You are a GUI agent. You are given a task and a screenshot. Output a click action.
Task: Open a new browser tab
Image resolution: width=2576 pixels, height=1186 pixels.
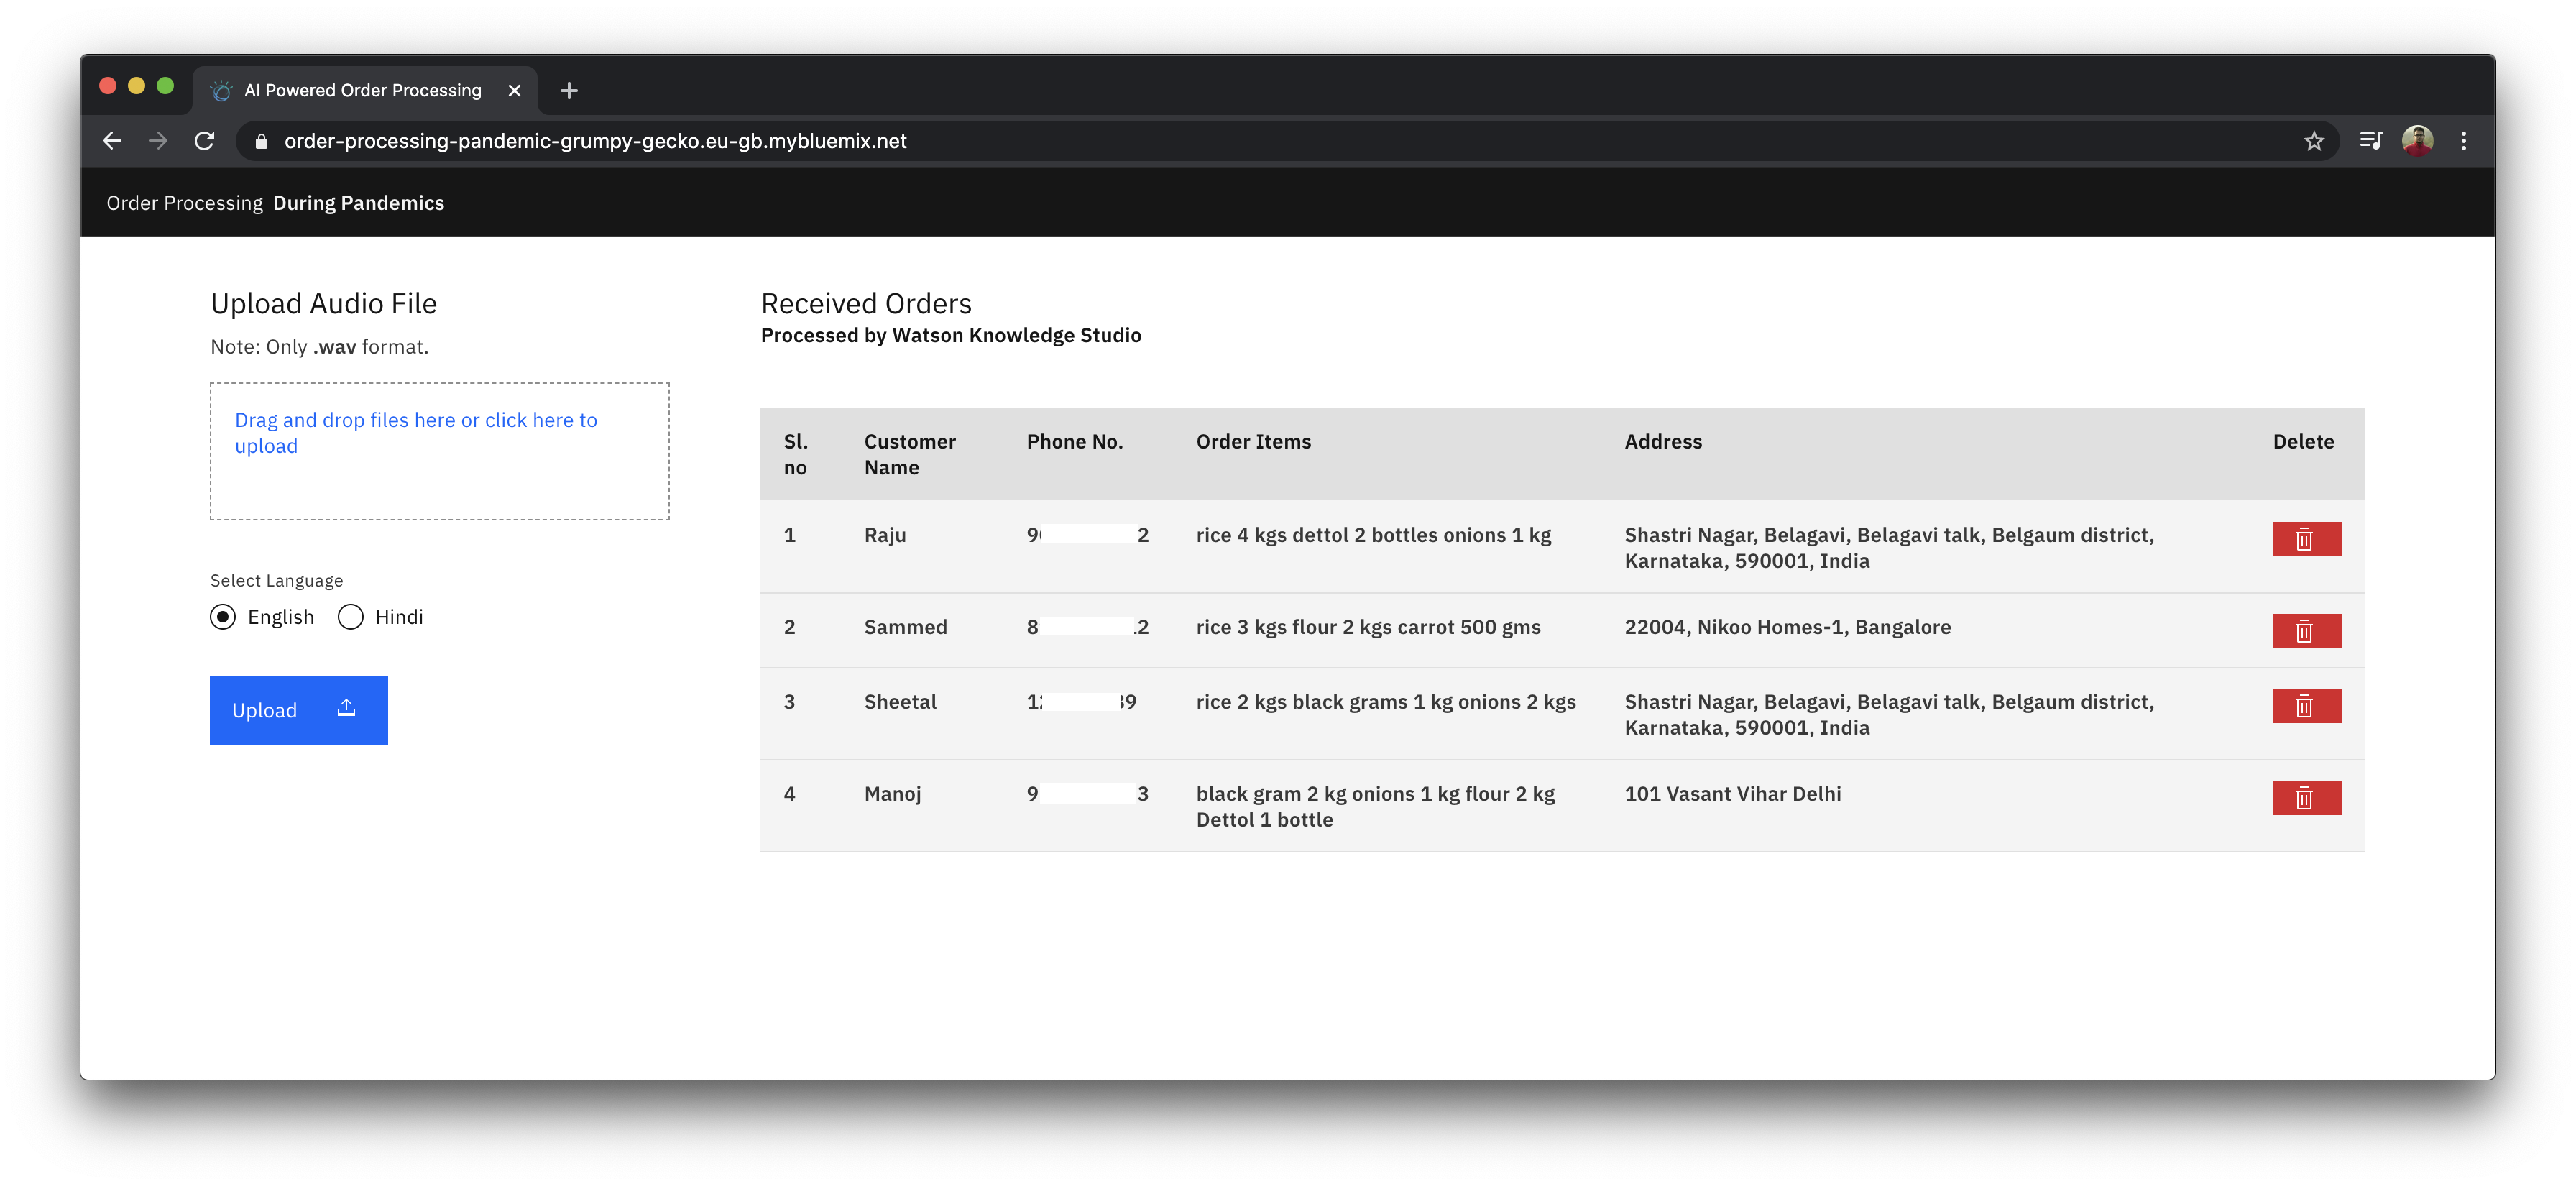pos(569,91)
